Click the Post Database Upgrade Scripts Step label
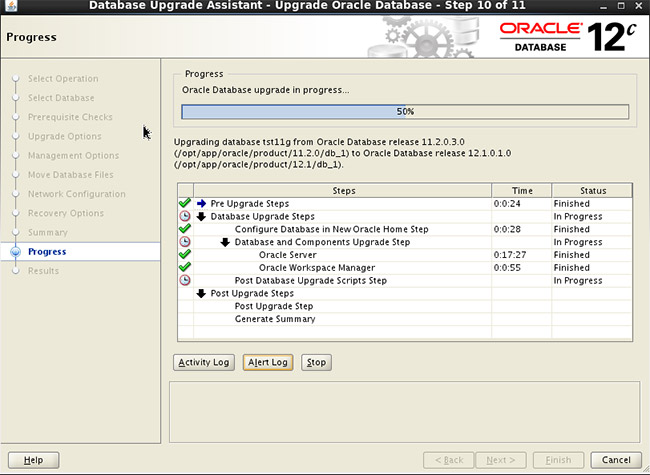 (310, 281)
